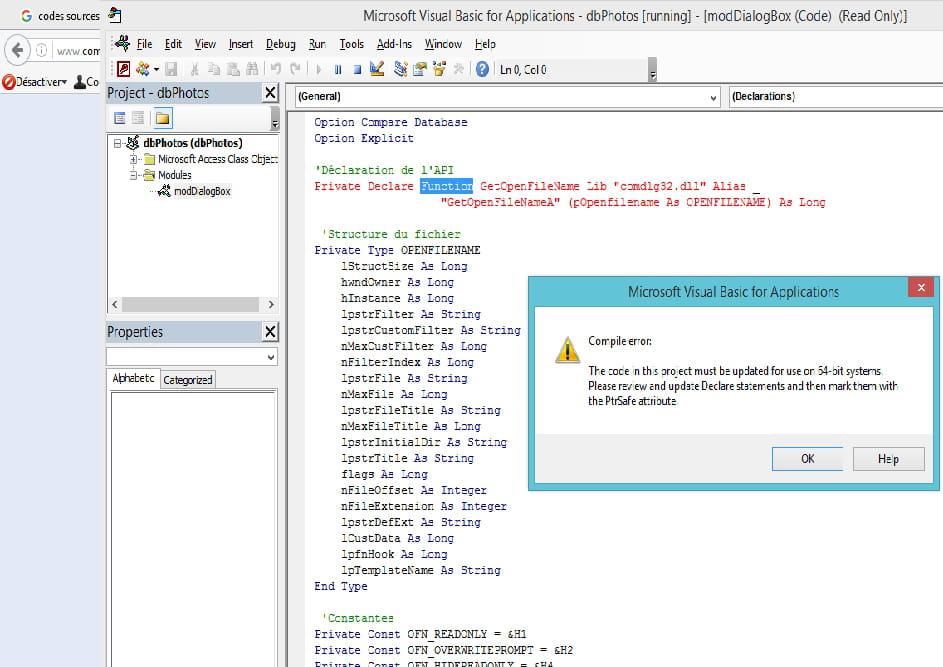943x667 pixels.
Task: Expand Microsoft Access Class Objects folder
Action: point(134,159)
